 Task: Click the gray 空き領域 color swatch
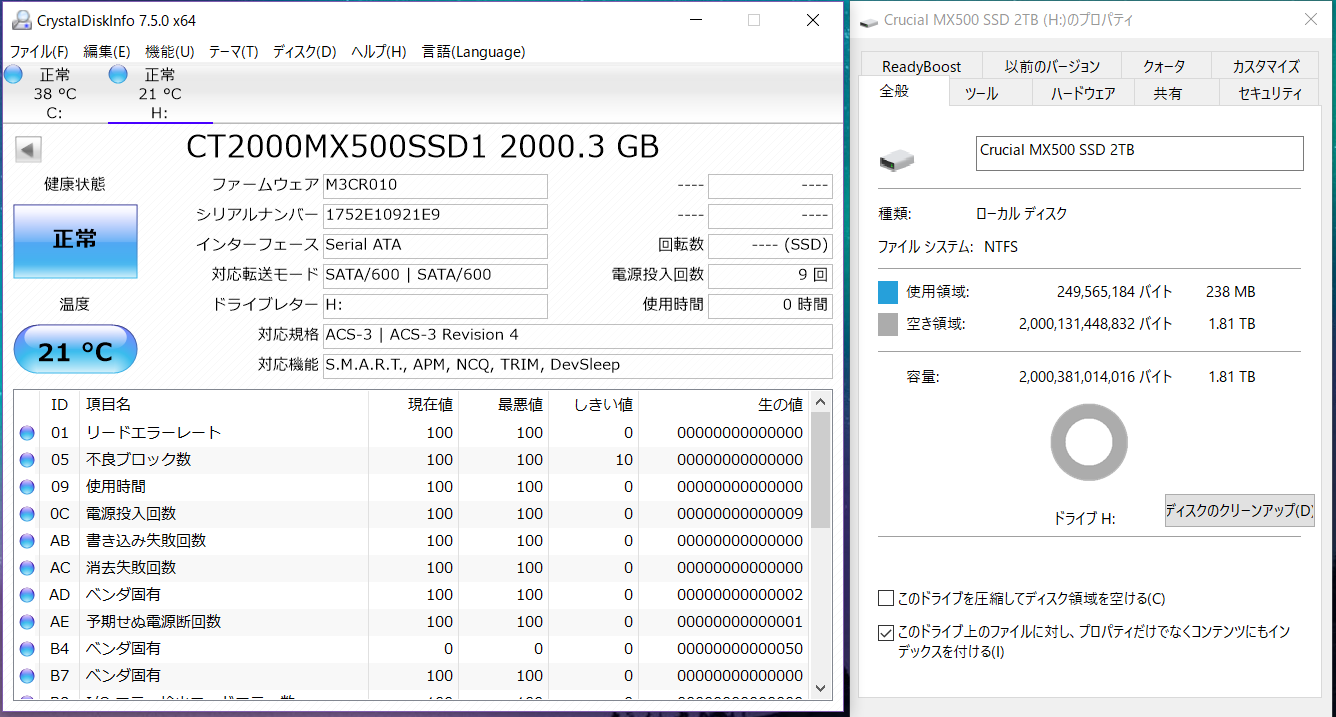tap(888, 324)
